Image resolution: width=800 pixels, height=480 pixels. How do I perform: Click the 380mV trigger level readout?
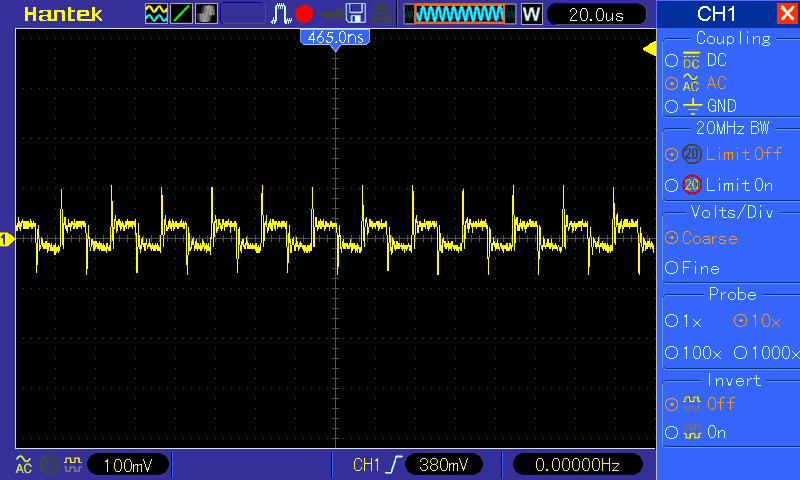tap(443, 465)
